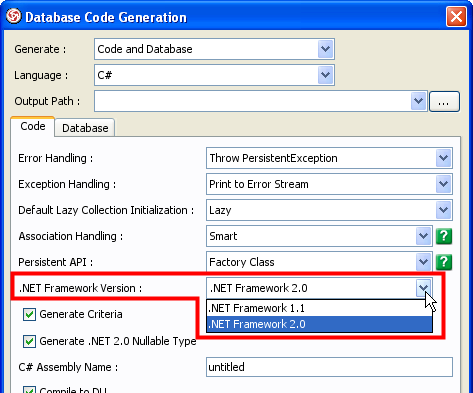Image resolution: width=473 pixels, height=393 pixels.
Task: Click the C# Assembly Name text field
Action: pos(329,367)
